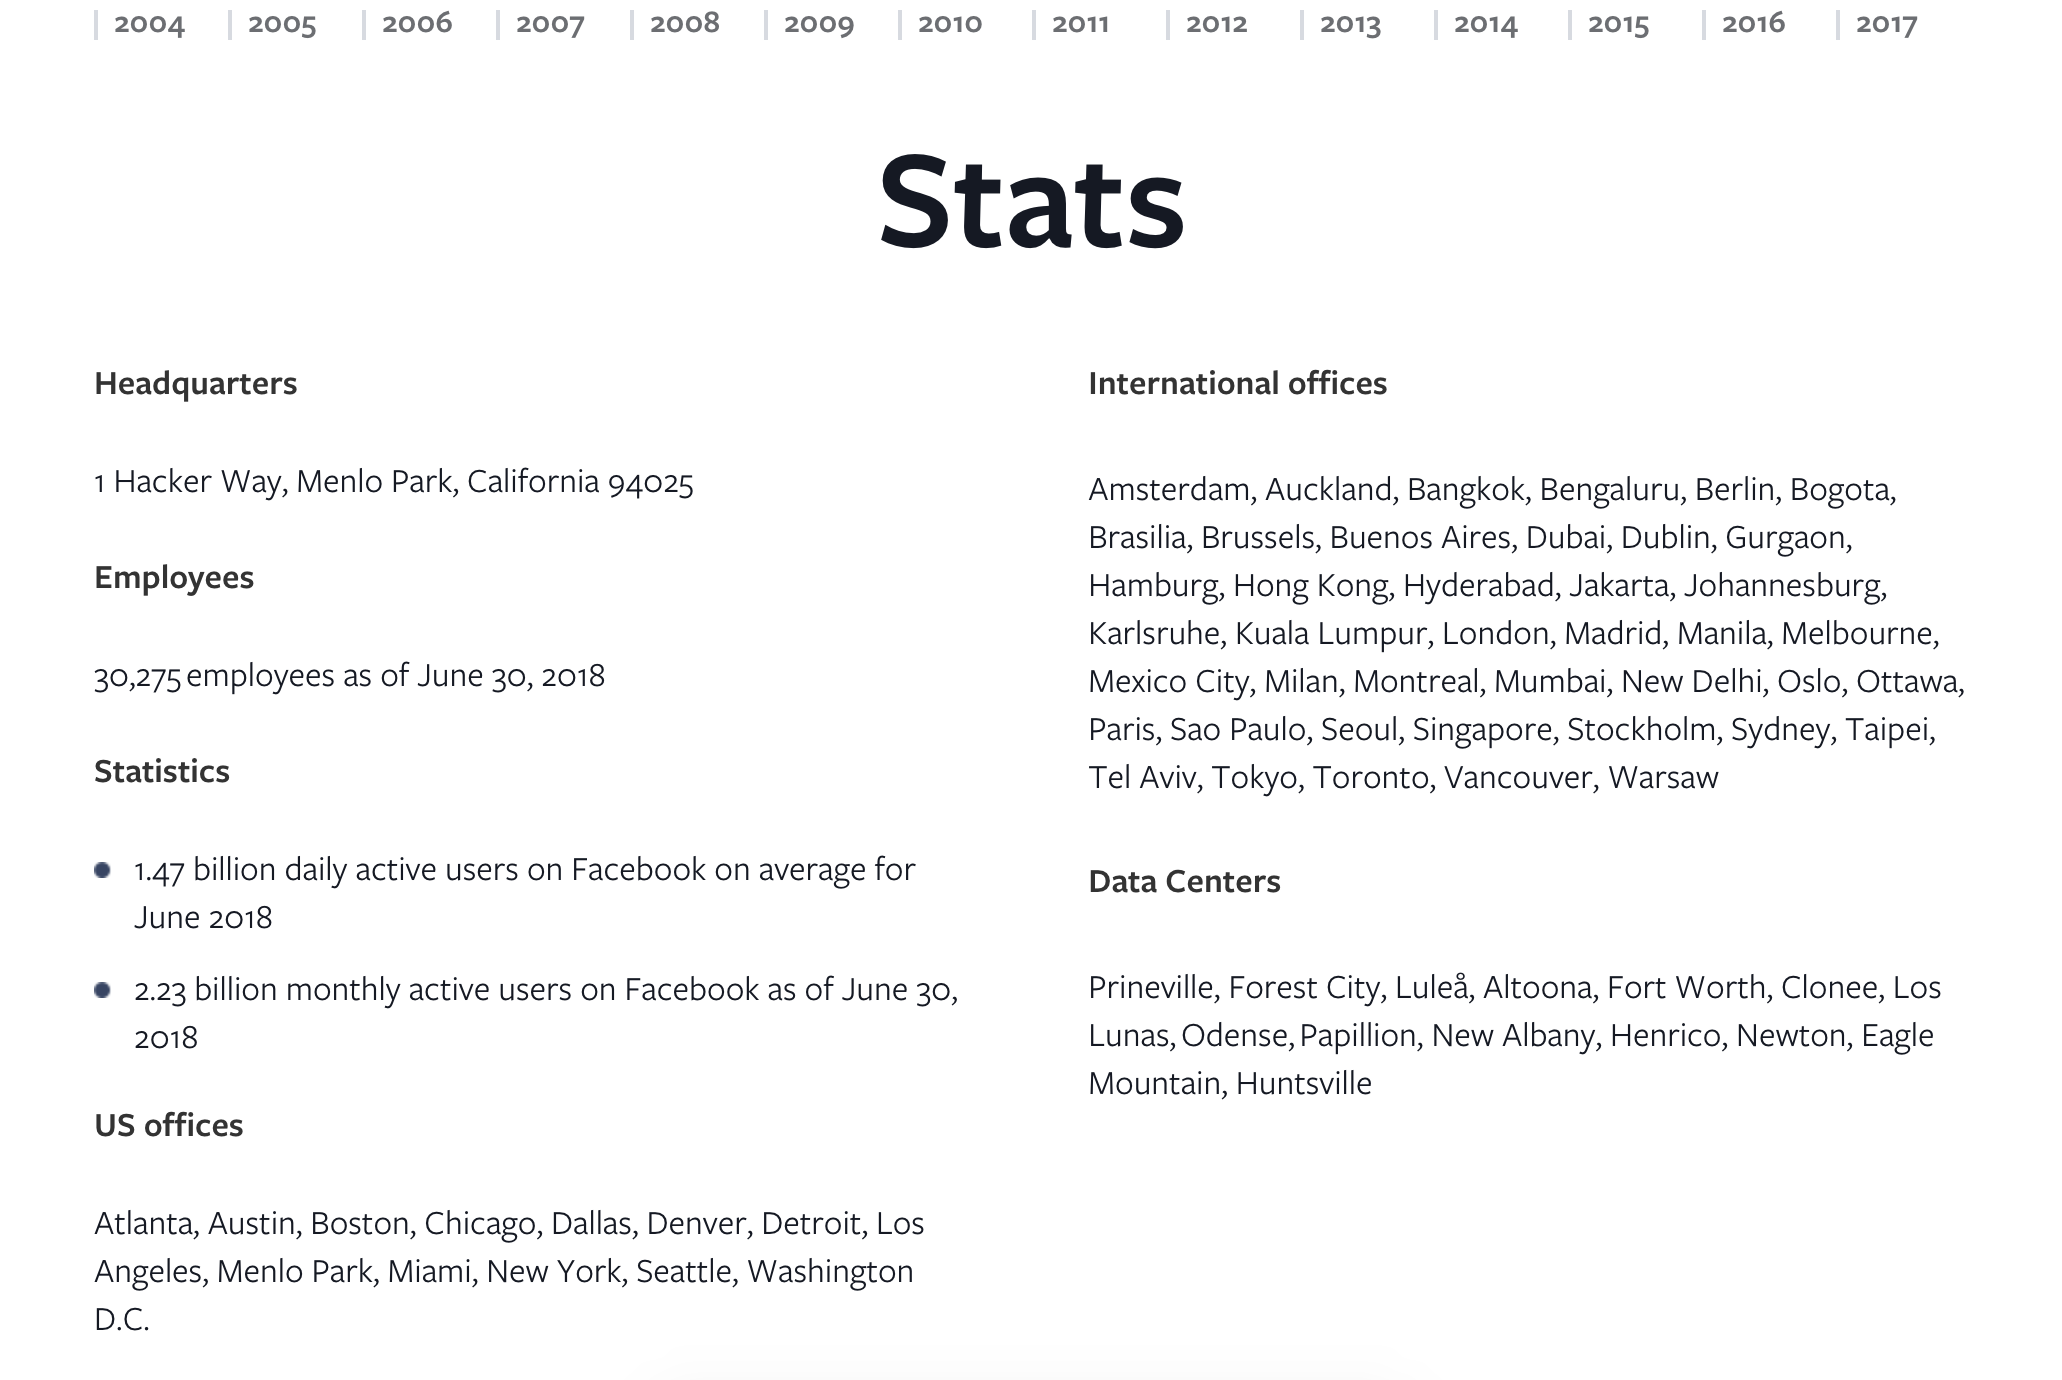Open the 2006 timeline entry

(417, 24)
